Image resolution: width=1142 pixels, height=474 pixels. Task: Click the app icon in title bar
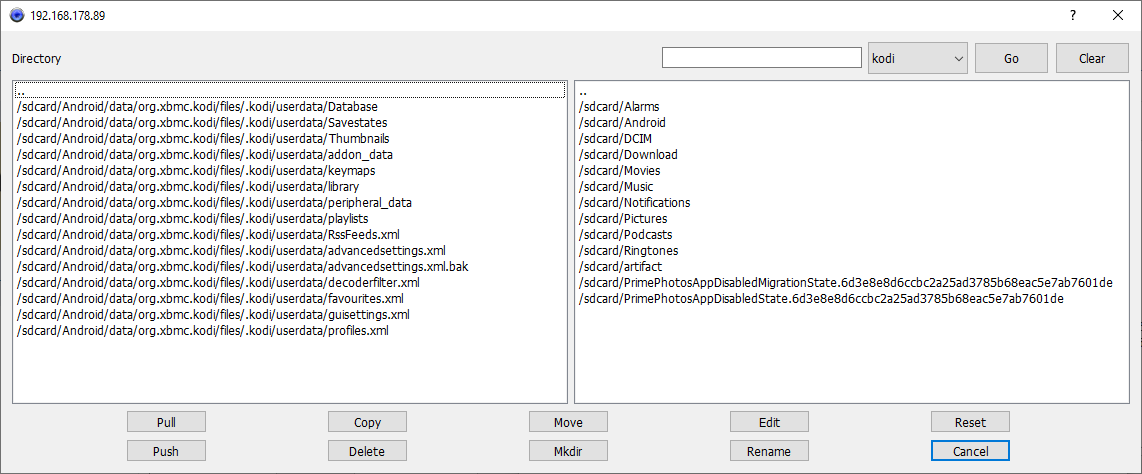tap(16, 15)
